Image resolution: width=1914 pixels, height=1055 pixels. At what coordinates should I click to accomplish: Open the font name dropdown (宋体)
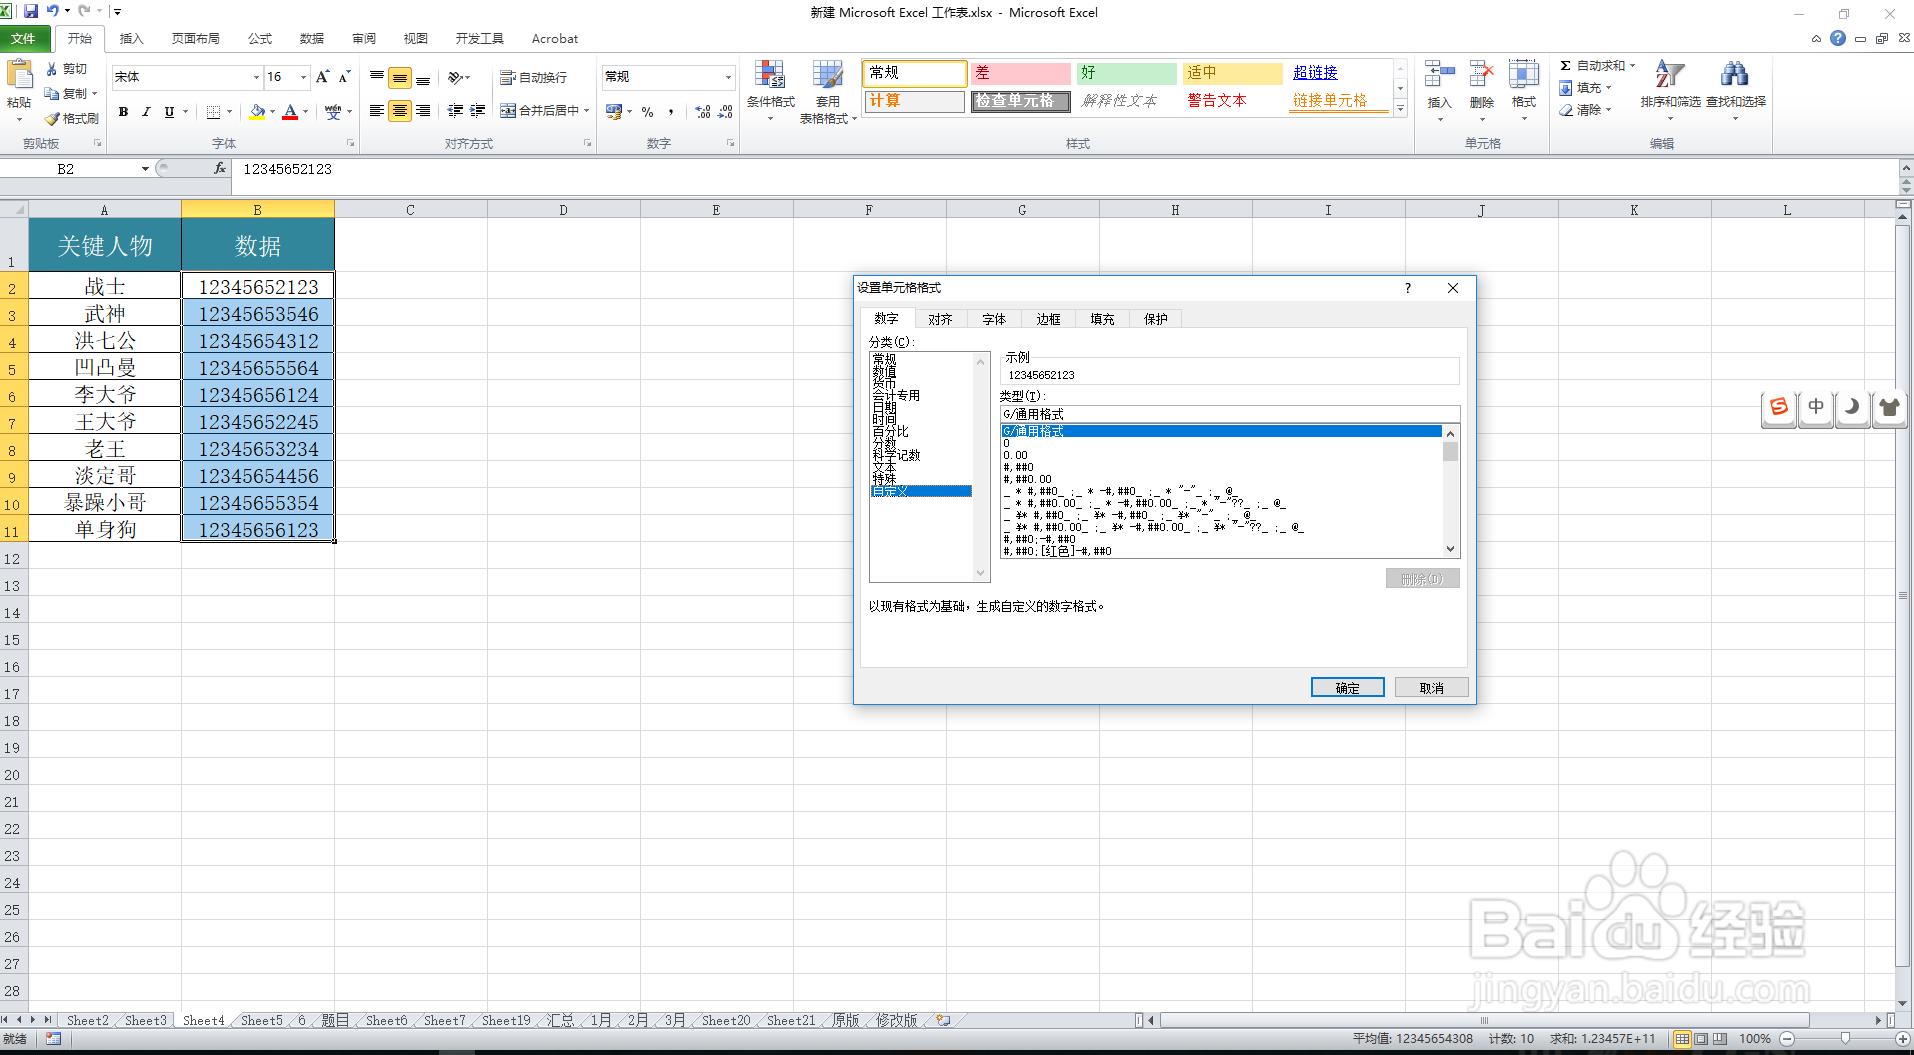[x=256, y=77]
